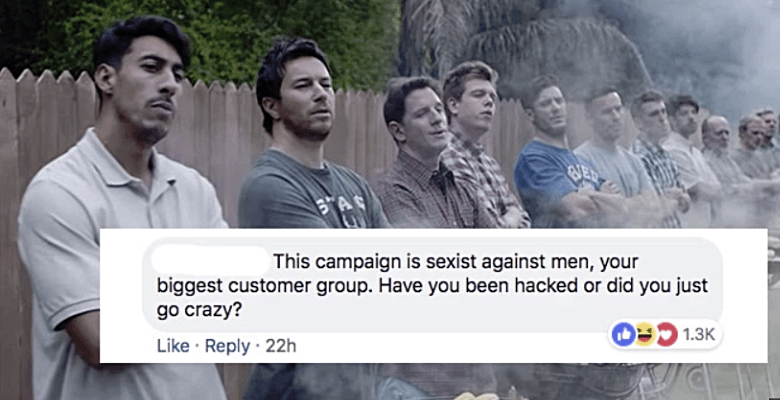Click the blue thumbs-up reaction icon
This screenshot has width=780, height=400.
point(624,335)
